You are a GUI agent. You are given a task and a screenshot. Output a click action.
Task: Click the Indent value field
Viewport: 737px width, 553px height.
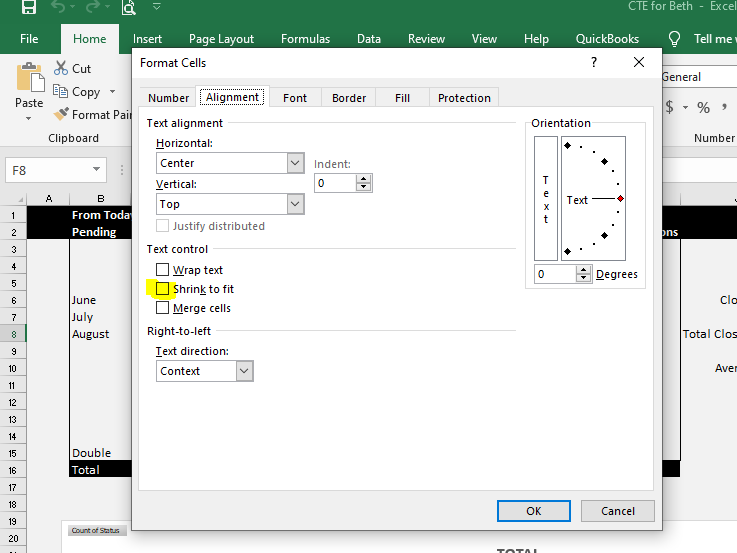pos(335,183)
